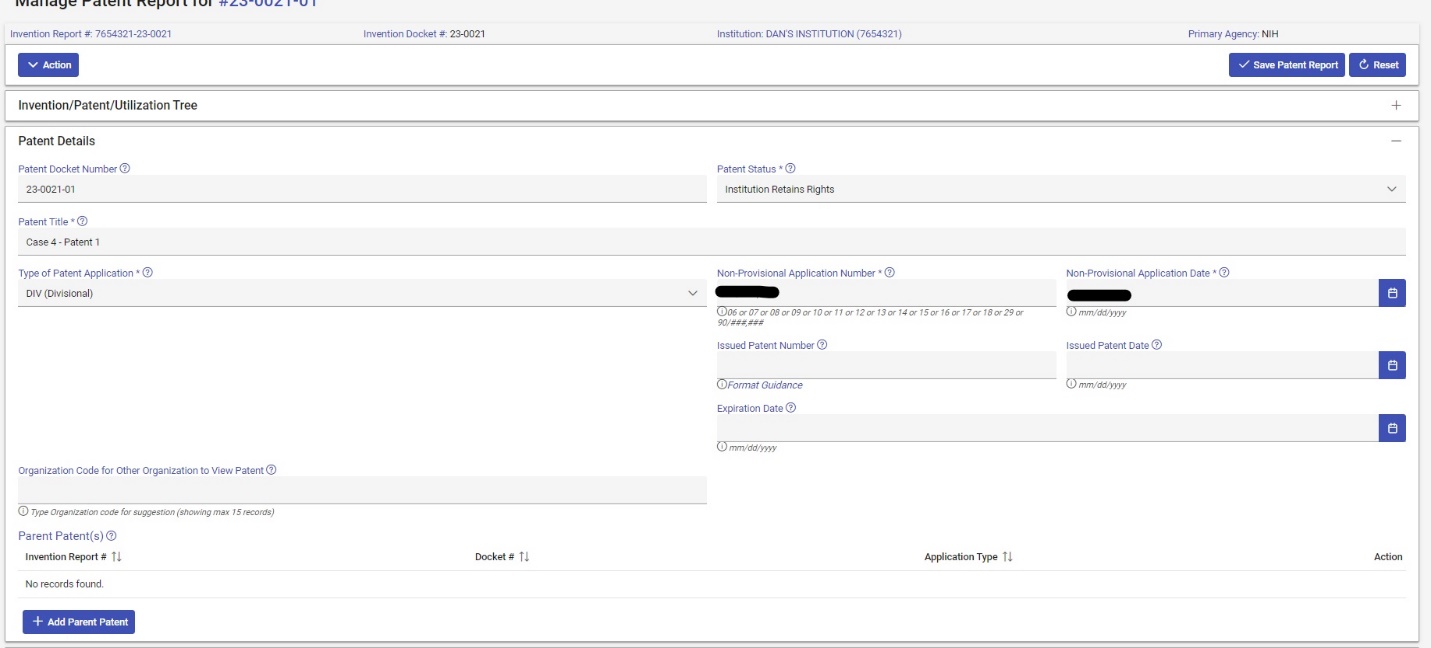Image resolution: width=1431 pixels, height=648 pixels.
Task: Click the Patent Docket Number field
Action: (362, 189)
